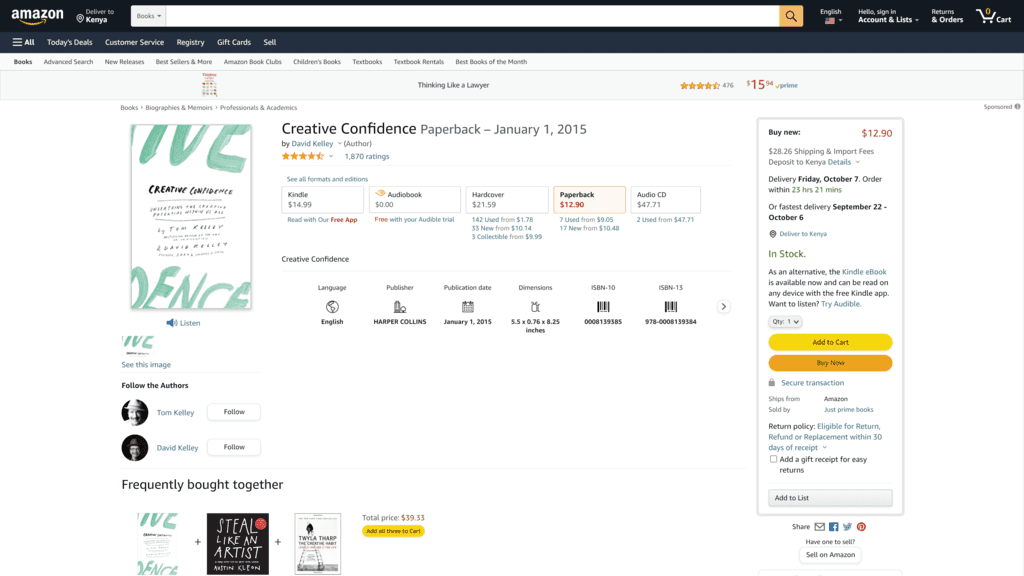Click the Amazon logo
Image resolution: width=1024 pixels, height=576 pixels.
point(37,16)
